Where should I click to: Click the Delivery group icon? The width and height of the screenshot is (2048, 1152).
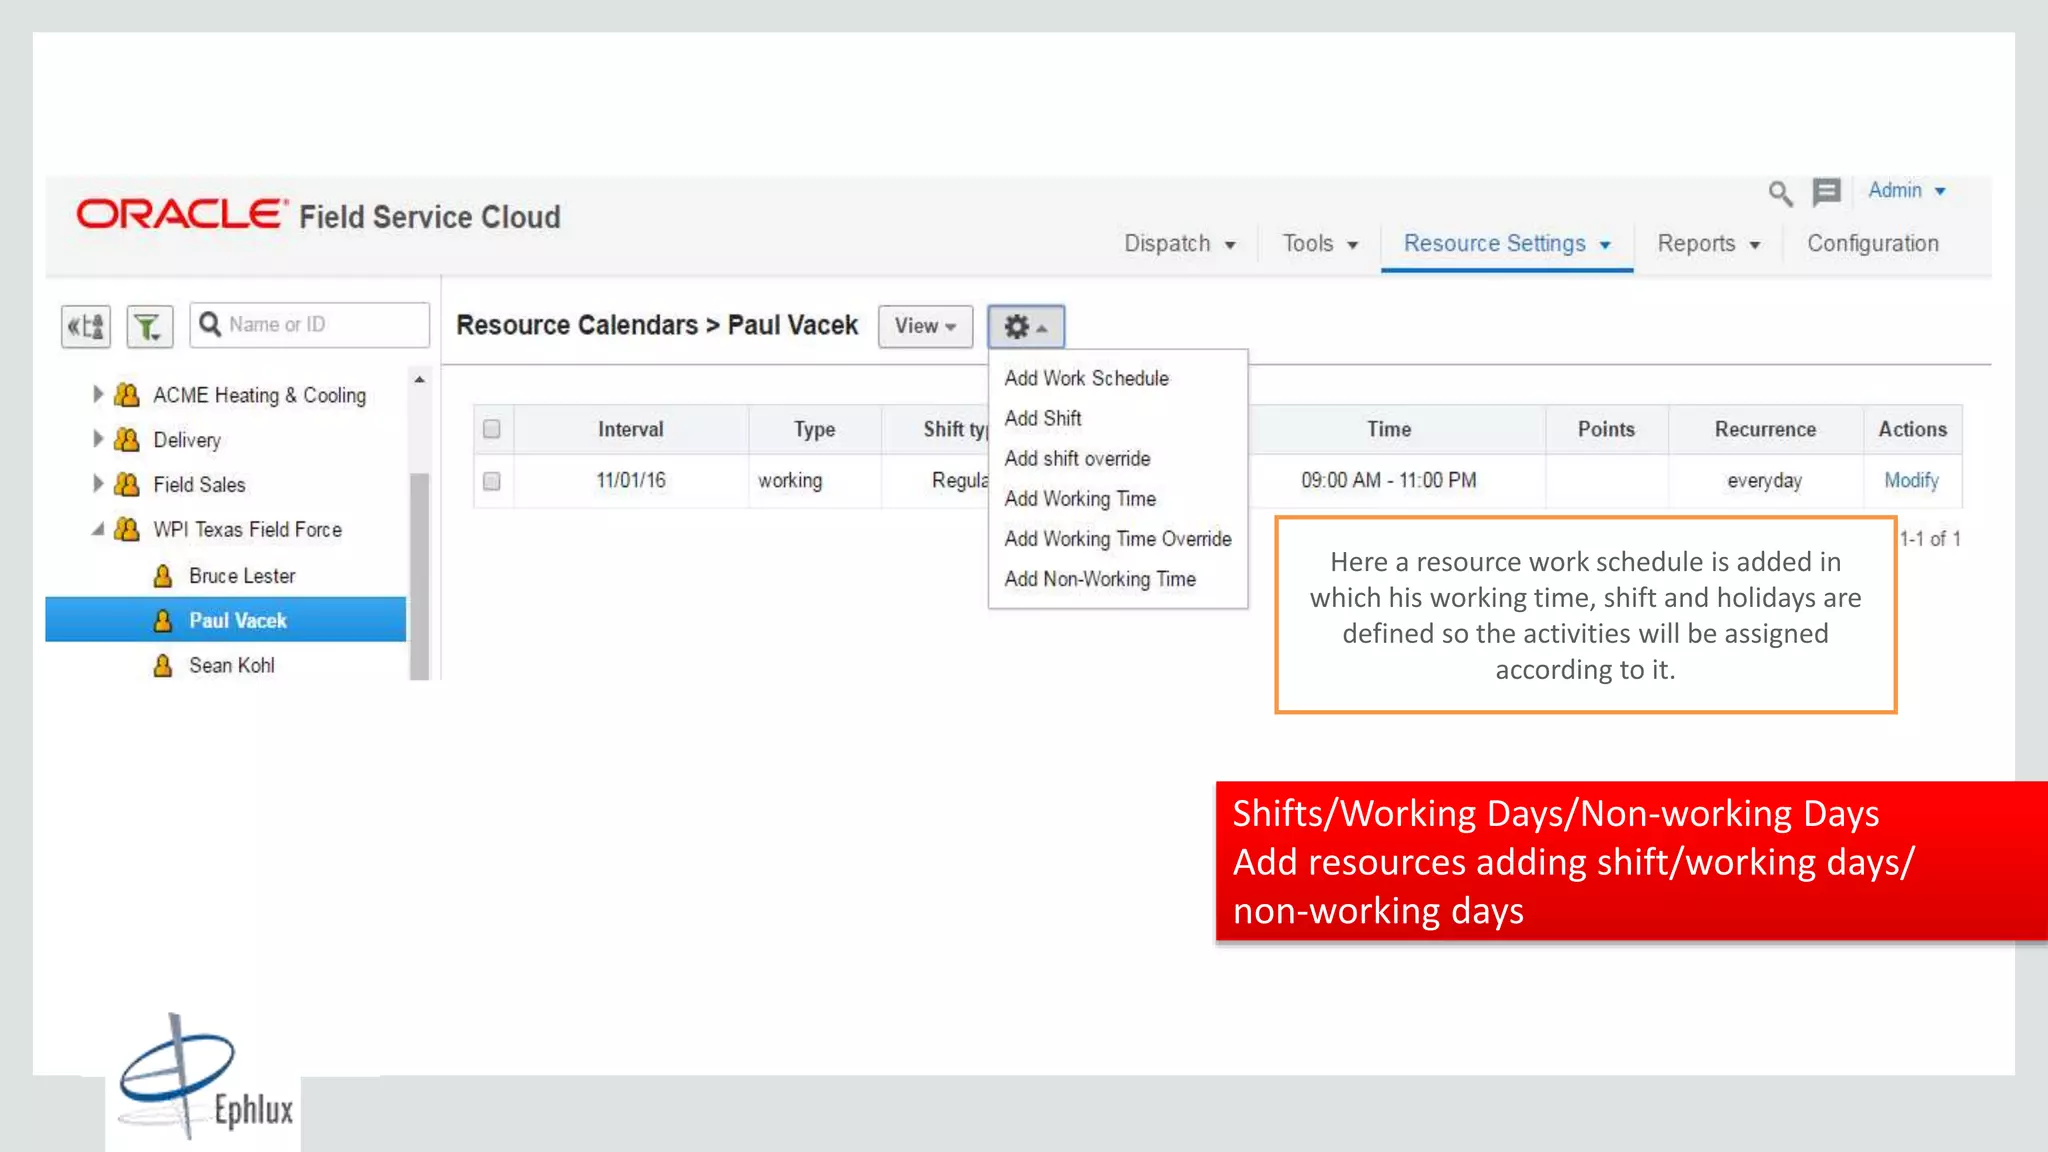127,439
